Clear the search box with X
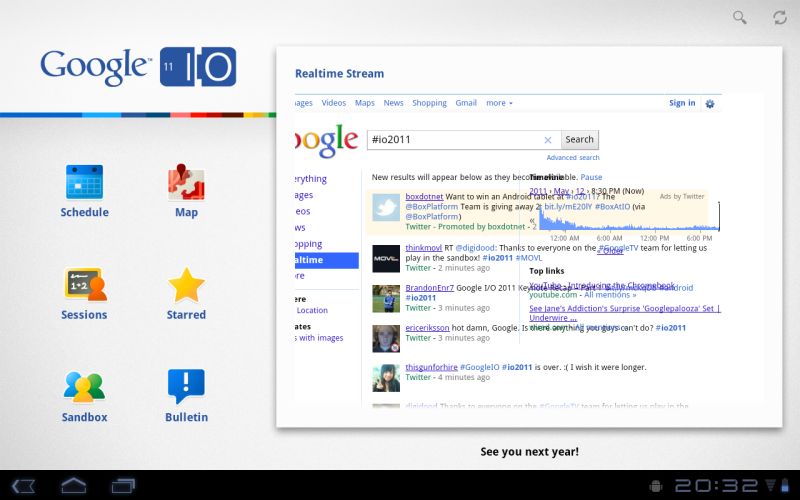Screen dimensions: 800x500 pos(547,140)
